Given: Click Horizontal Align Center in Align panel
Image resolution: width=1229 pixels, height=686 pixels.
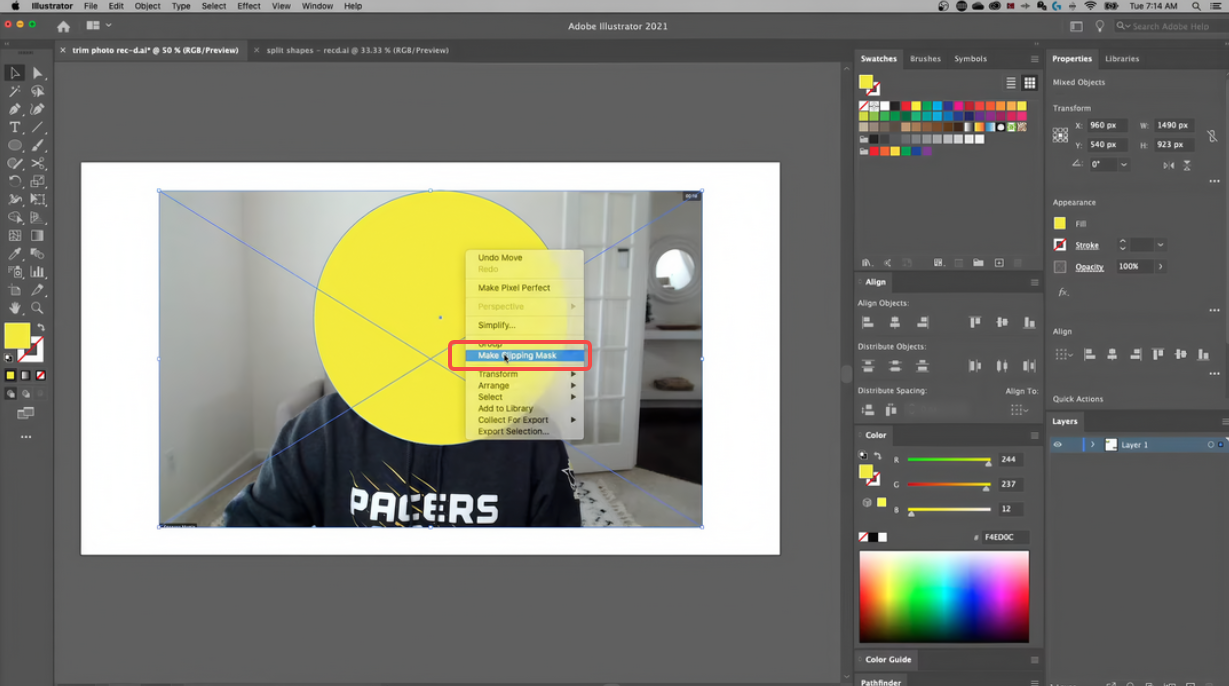Looking at the screenshot, I should tap(895, 321).
